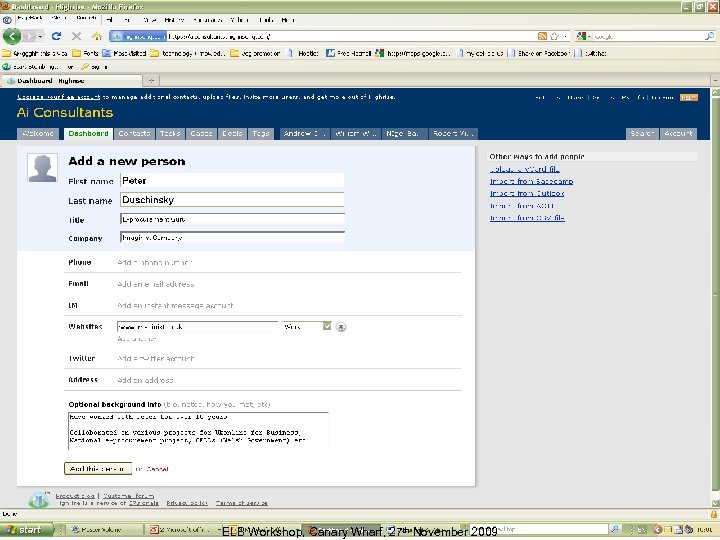Image resolution: width=720 pixels, height=540 pixels.
Task: Click the person avatar placeholder image
Action: click(x=43, y=168)
